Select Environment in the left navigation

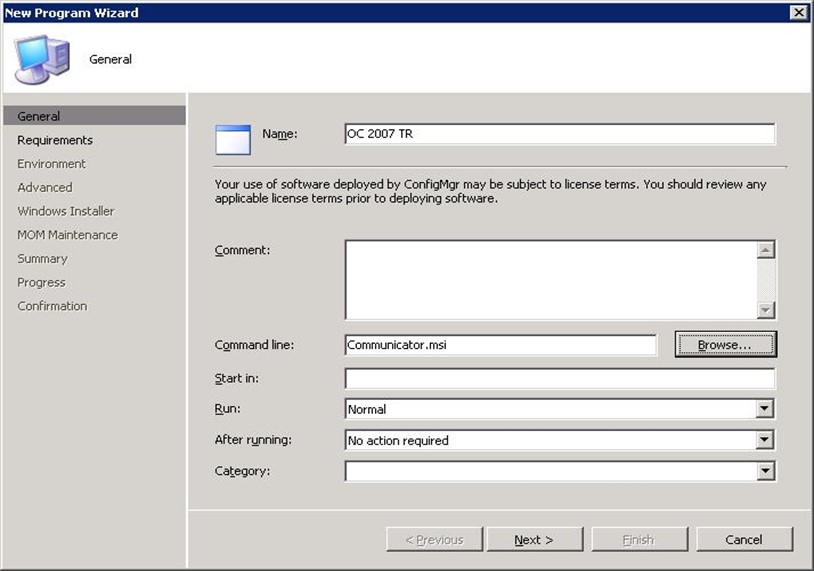tap(51, 164)
